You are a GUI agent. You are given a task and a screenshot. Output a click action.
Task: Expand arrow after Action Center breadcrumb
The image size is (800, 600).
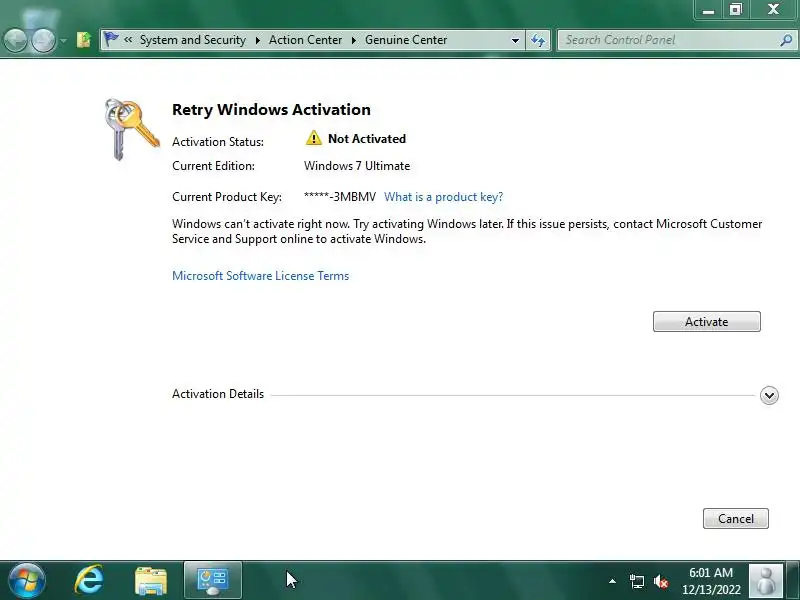pyautogui.click(x=354, y=40)
